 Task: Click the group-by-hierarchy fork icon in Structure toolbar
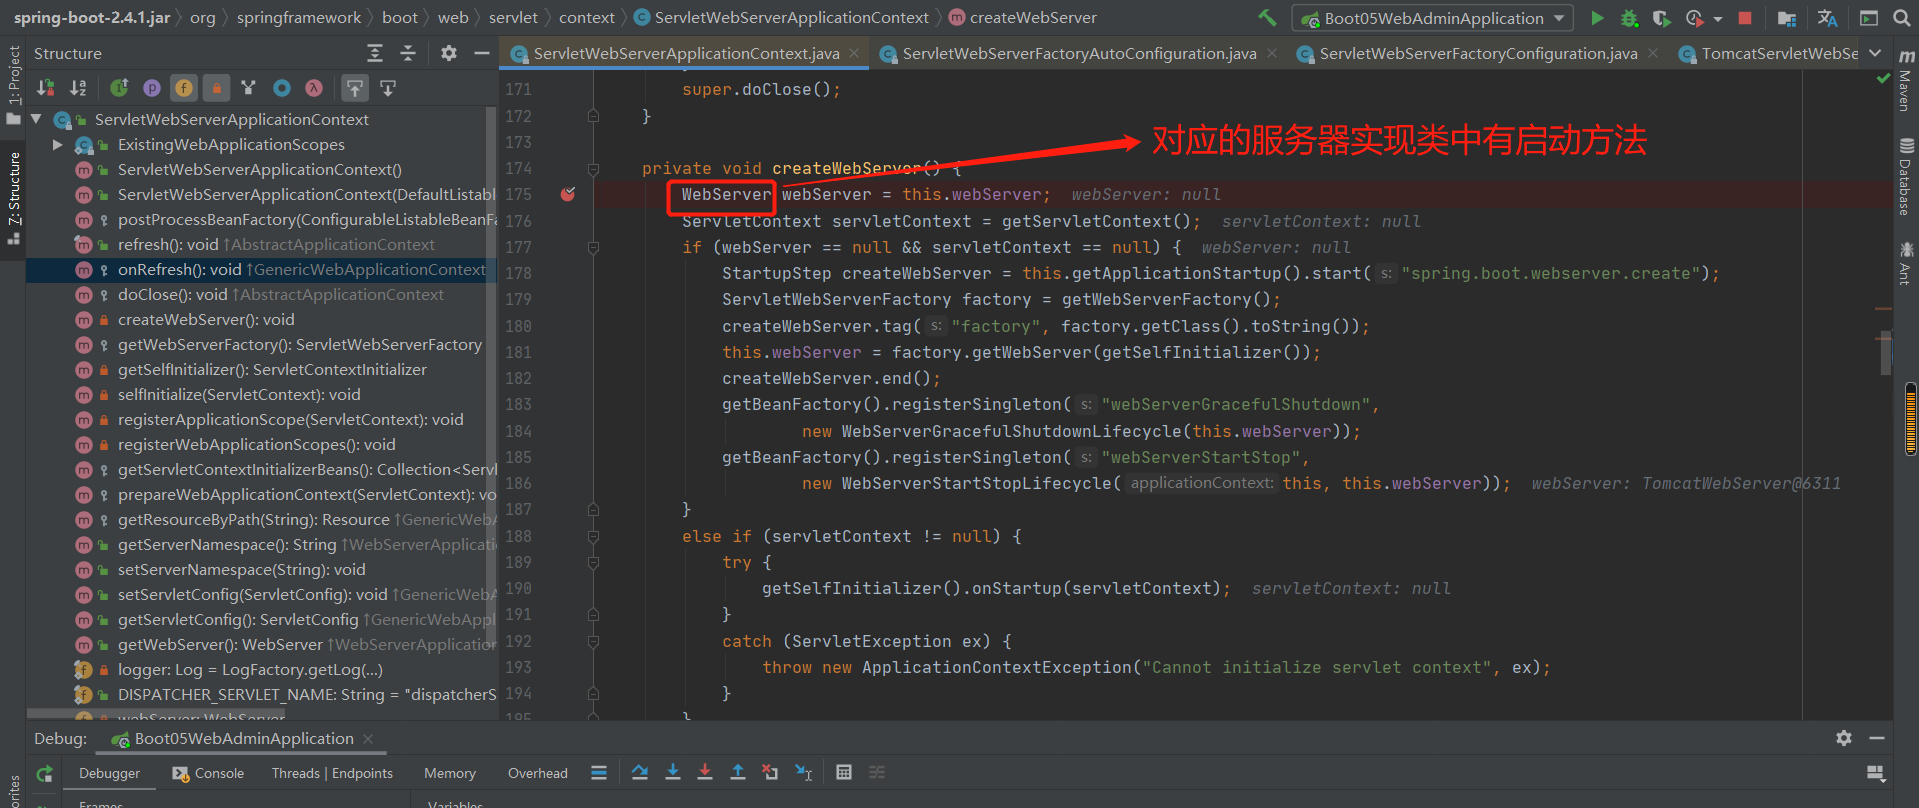(x=249, y=88)
